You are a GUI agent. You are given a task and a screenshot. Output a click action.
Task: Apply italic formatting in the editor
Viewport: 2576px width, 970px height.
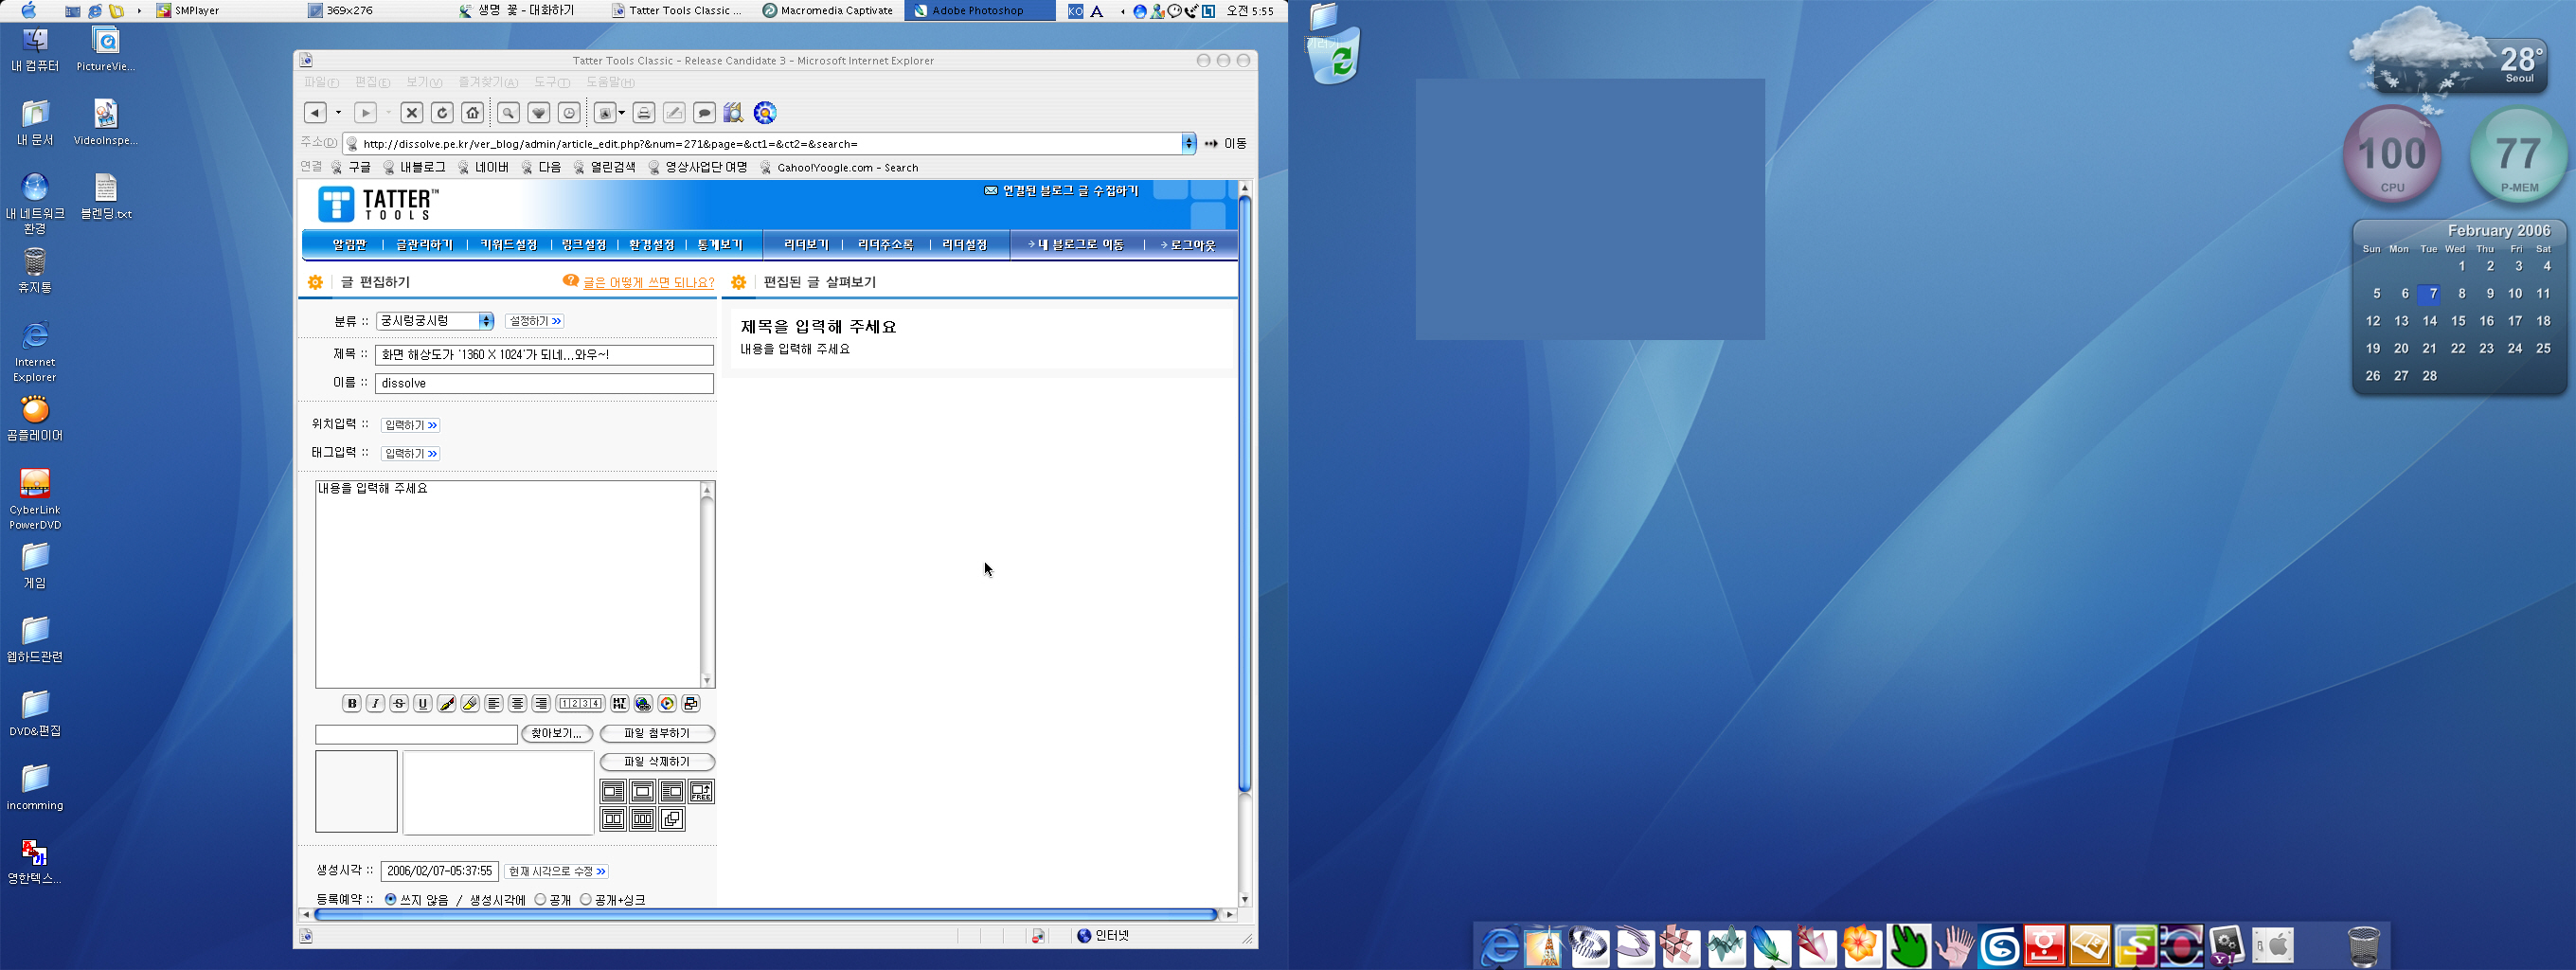pyautogui.click(x=375, y=704)
